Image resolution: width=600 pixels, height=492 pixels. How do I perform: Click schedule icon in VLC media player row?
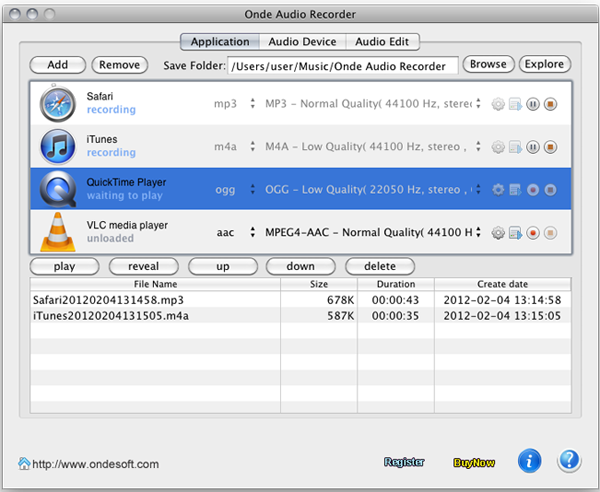515,233
